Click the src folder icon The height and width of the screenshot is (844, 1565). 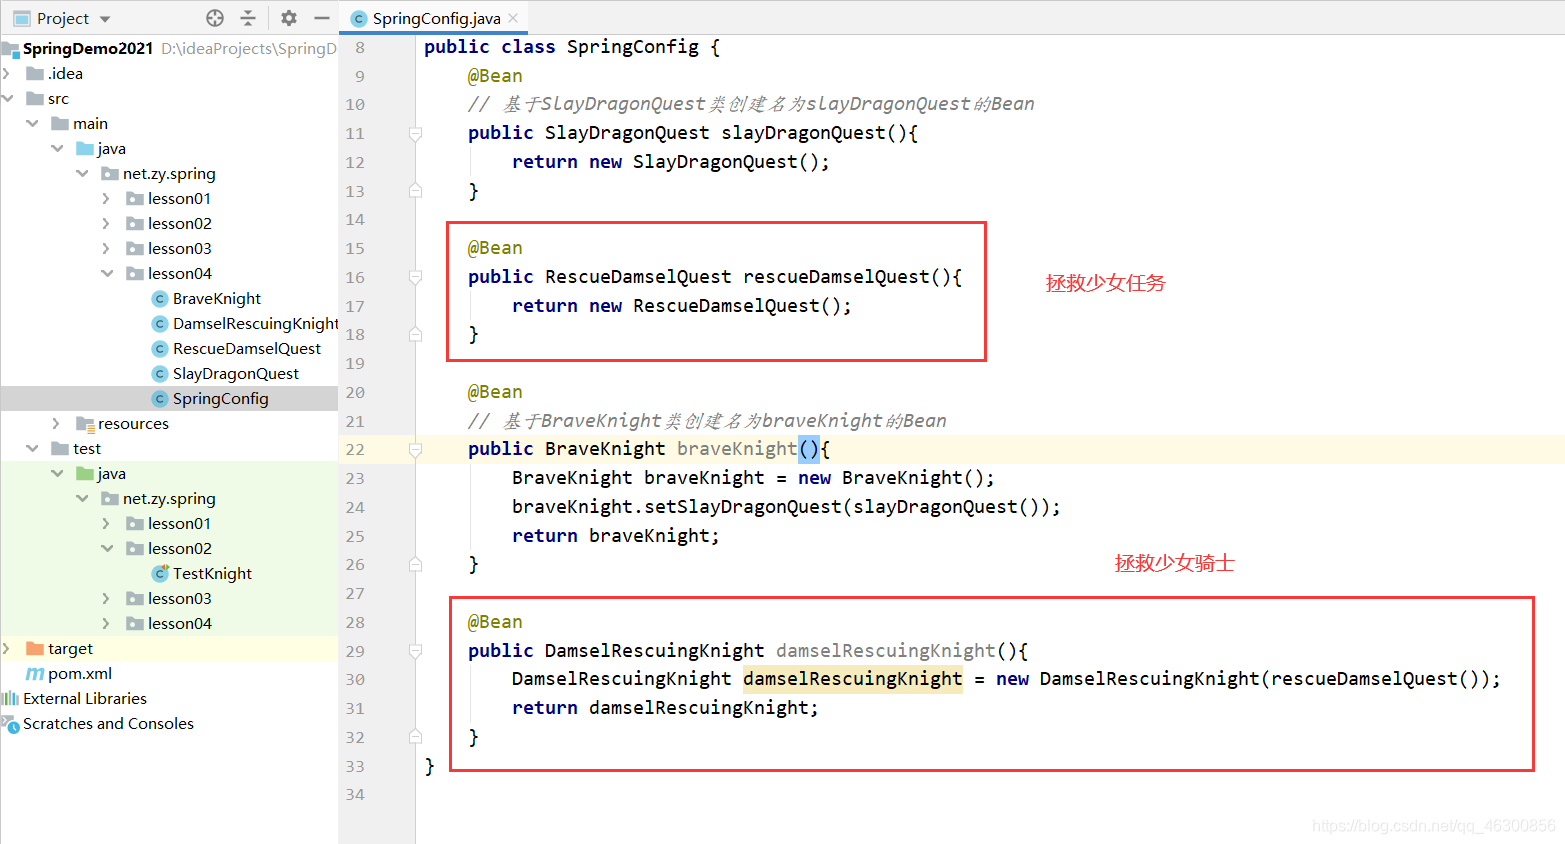coord(35,98)
